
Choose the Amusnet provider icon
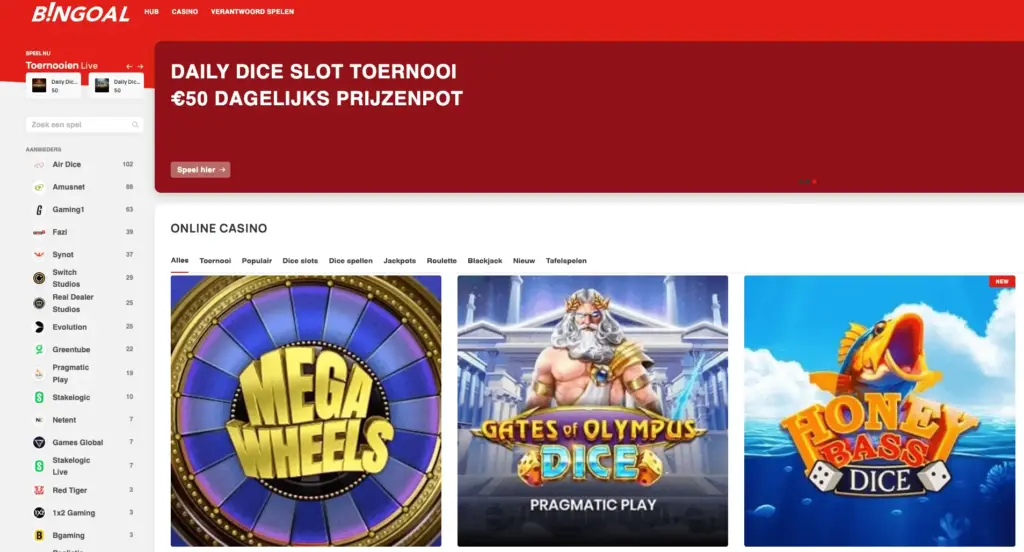click(x=39, y=187)
